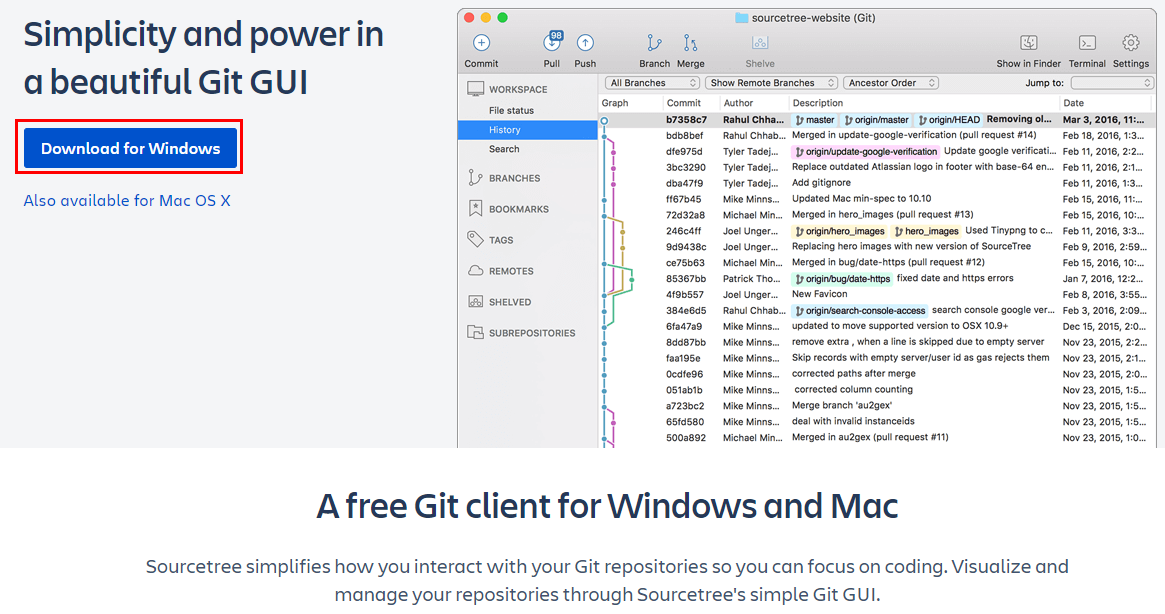Image resolution: width=1165 pixels, height=614 pixels.
Task: Click the Workspace monitor icon
Action: tap(476, 89)
